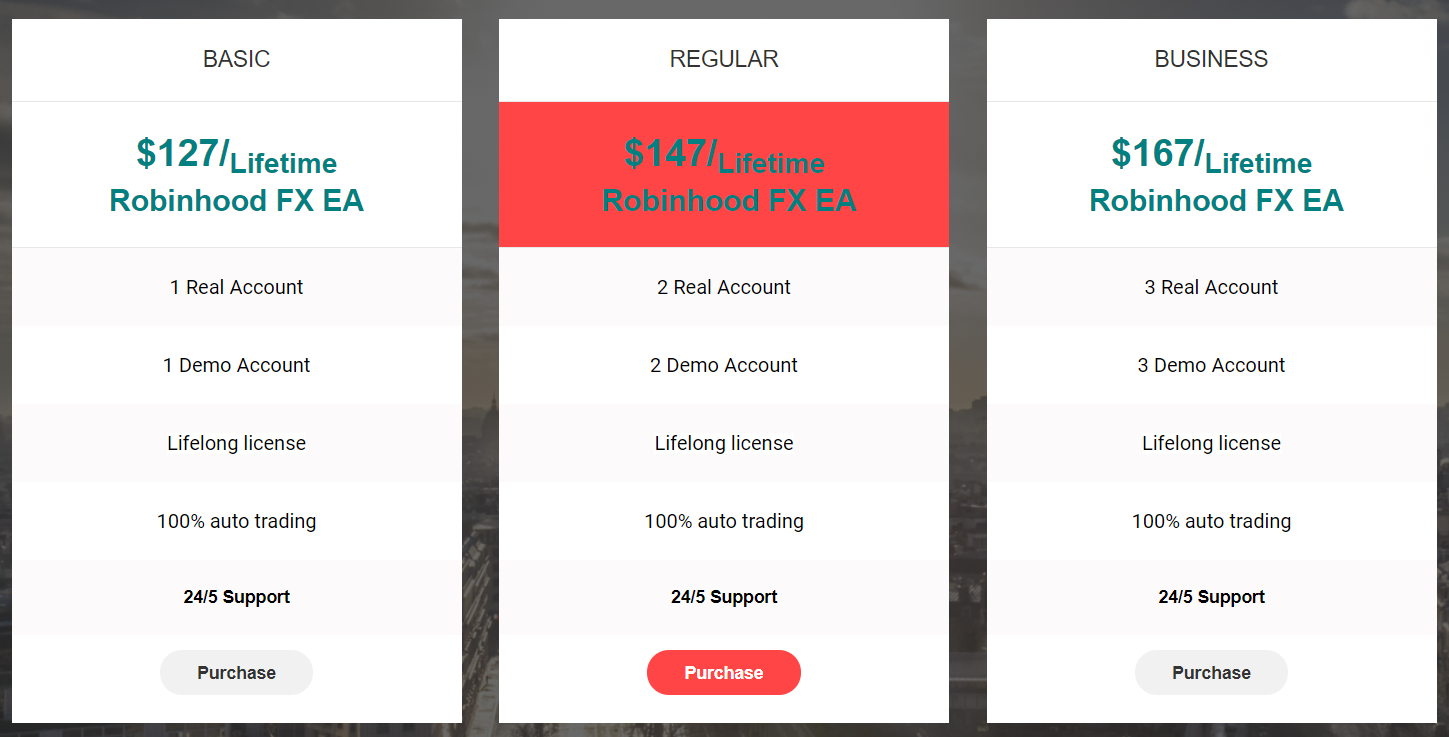The width and height of the screenshot is (1449, 737).
Task: Click '3 Demo Account' in BUSINESS column
Action: 1211,365
